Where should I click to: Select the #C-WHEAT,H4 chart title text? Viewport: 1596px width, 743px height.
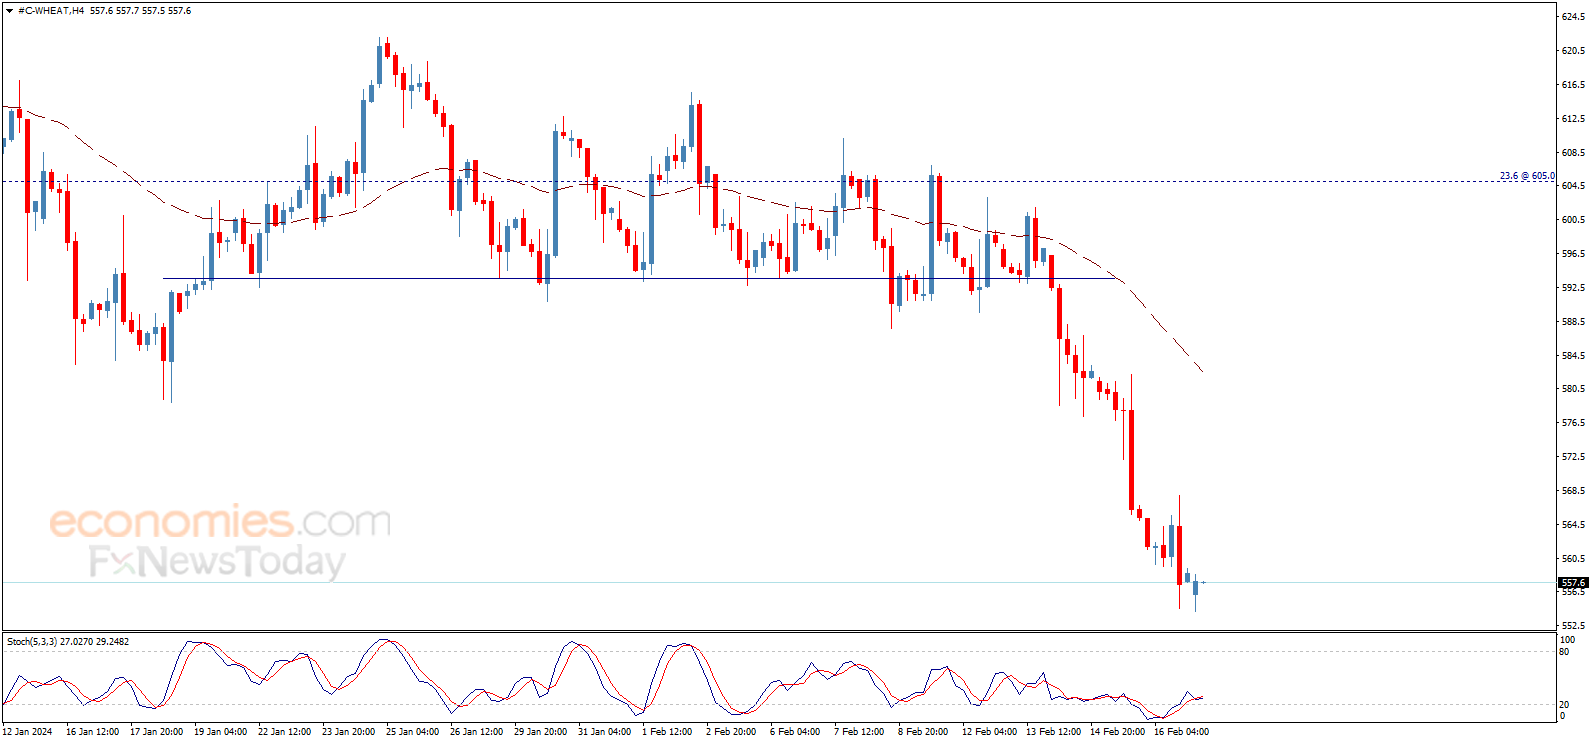(x=51, y=11)
